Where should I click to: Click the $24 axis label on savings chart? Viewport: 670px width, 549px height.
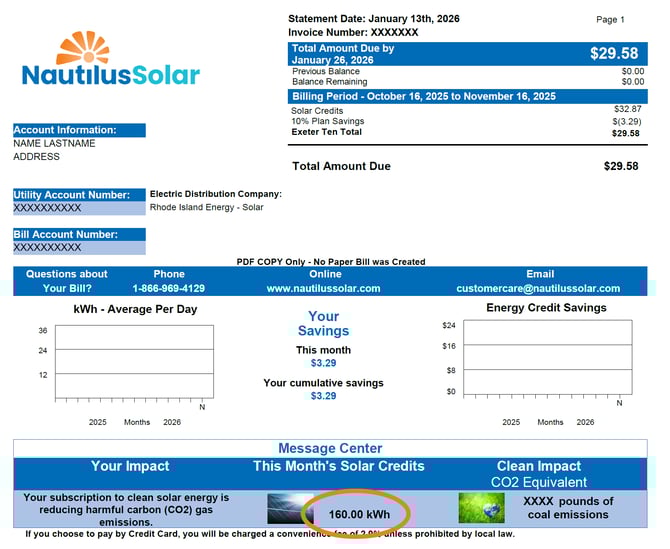449,326
